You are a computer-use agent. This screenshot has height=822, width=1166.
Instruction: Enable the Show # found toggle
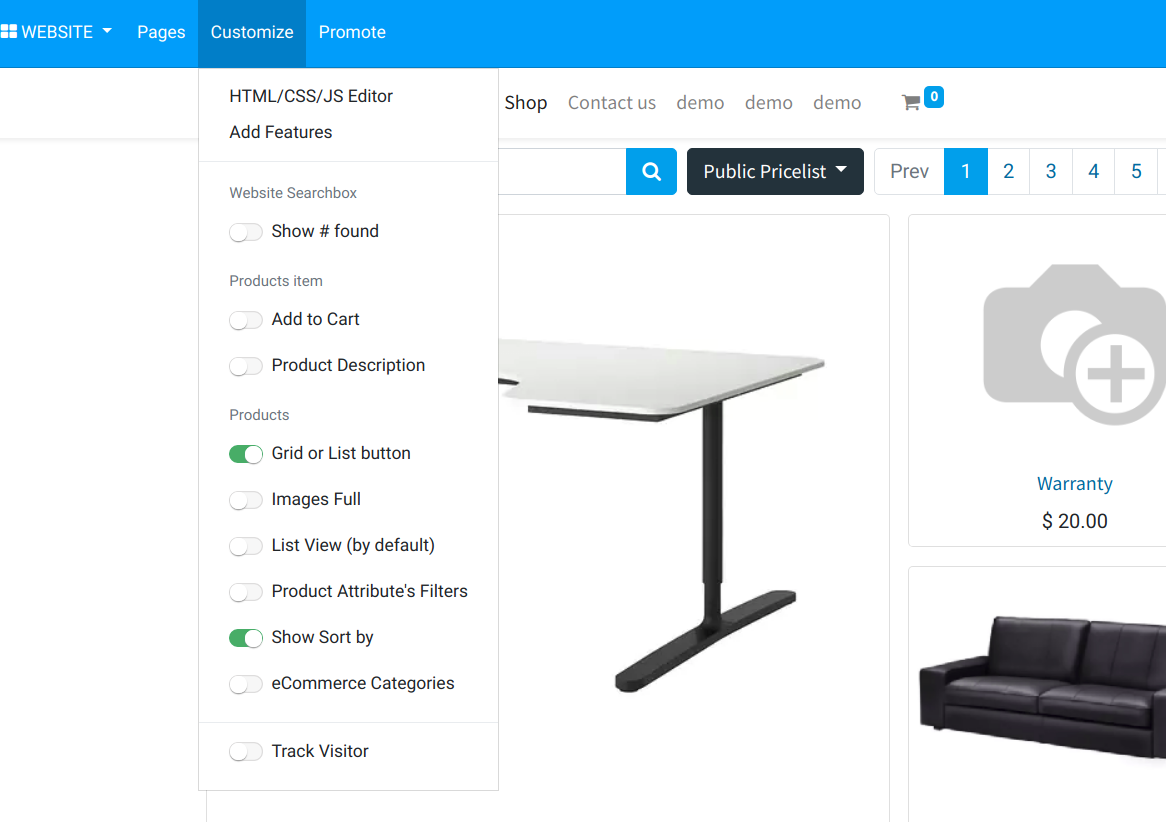[x=245, y=232]
